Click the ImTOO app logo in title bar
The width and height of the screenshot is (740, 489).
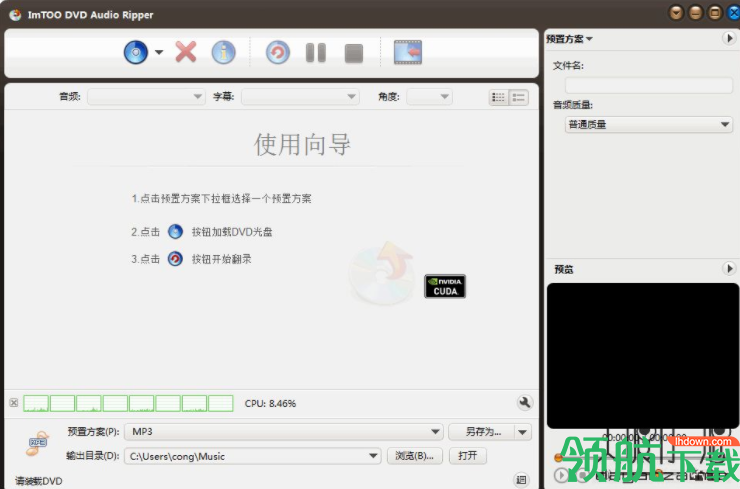(x=15, y=15)
